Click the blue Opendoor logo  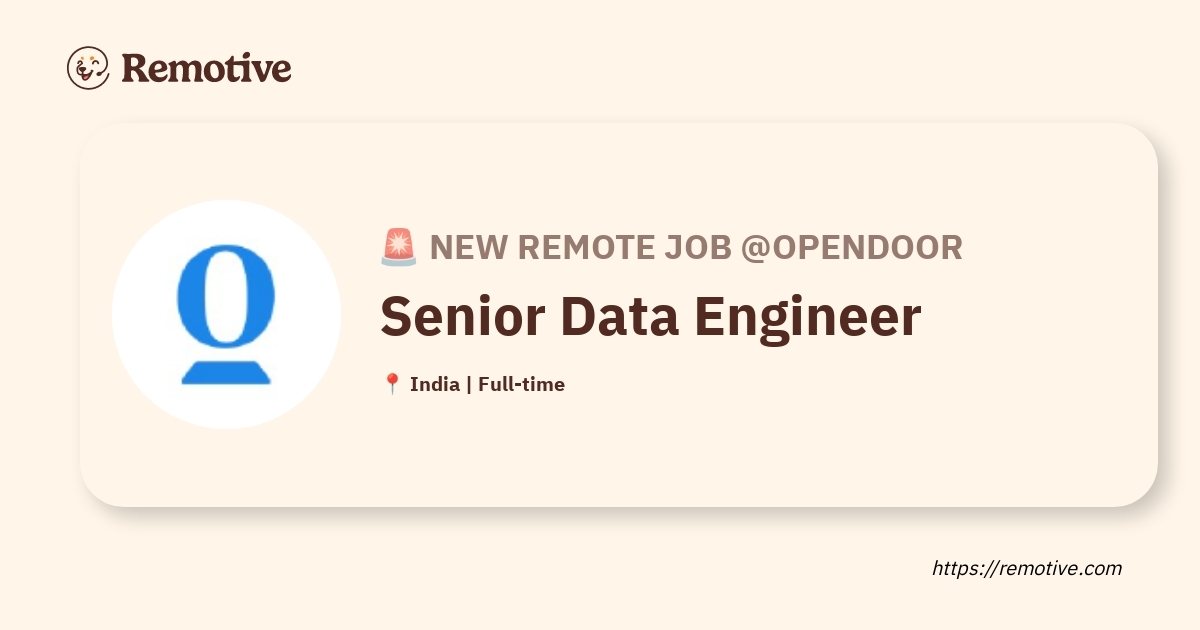226,314
